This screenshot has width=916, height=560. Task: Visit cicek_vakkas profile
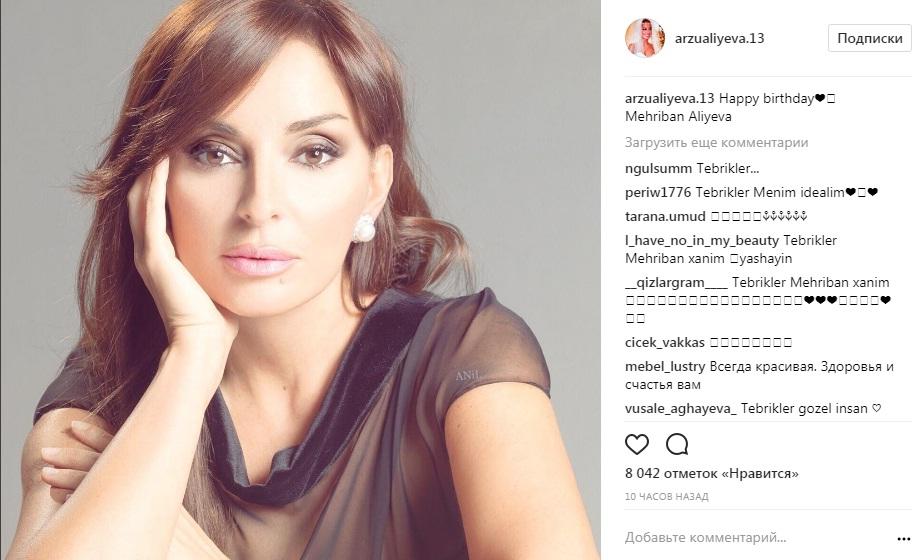point(665,343)
